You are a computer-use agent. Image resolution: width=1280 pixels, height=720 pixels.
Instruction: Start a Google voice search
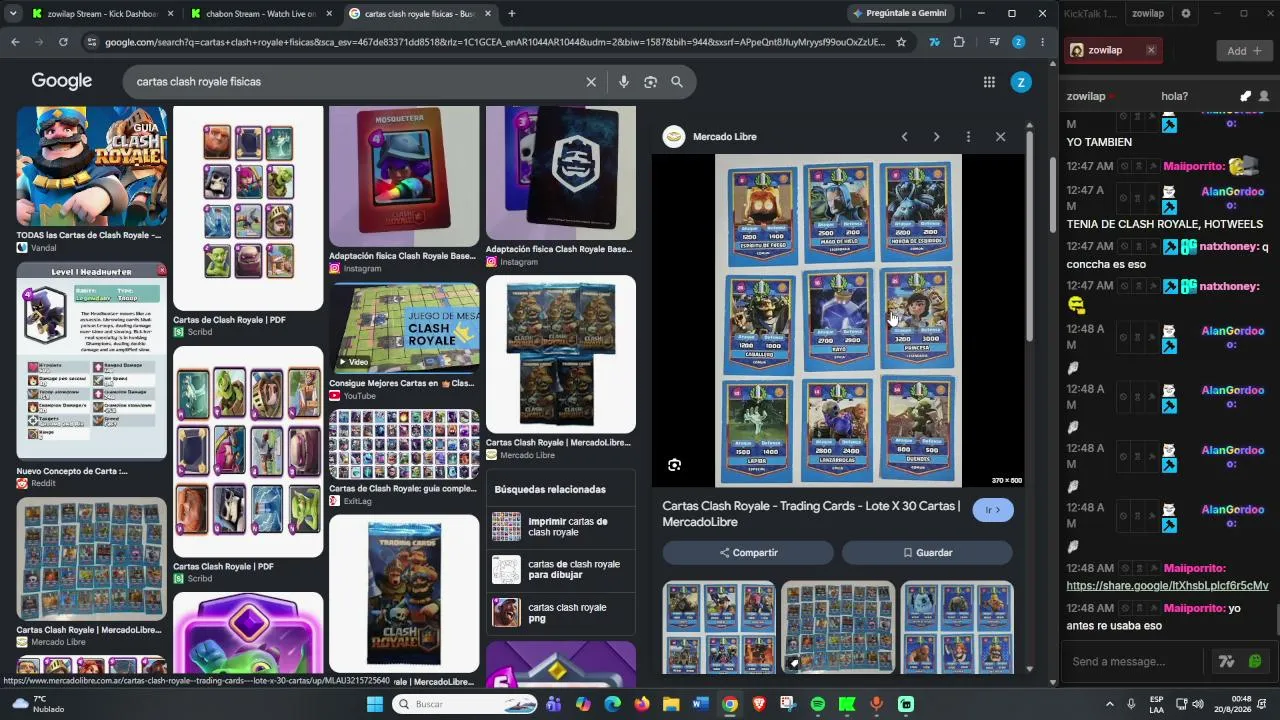[624, 82]
